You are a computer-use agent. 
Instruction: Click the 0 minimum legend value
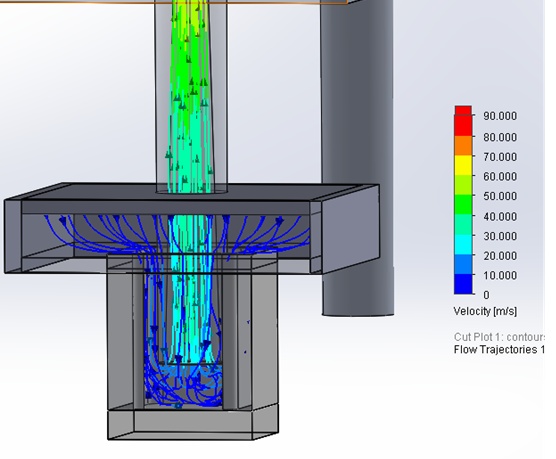[x=486, y=295]
